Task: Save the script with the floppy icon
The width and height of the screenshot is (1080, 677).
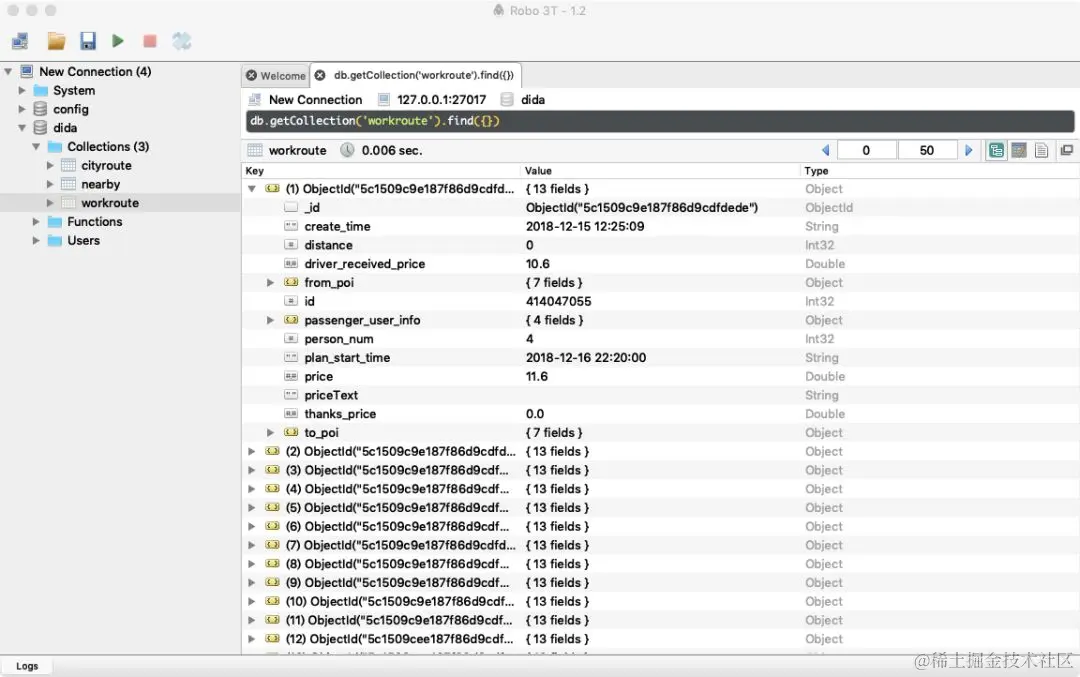Action: point(87,41)
